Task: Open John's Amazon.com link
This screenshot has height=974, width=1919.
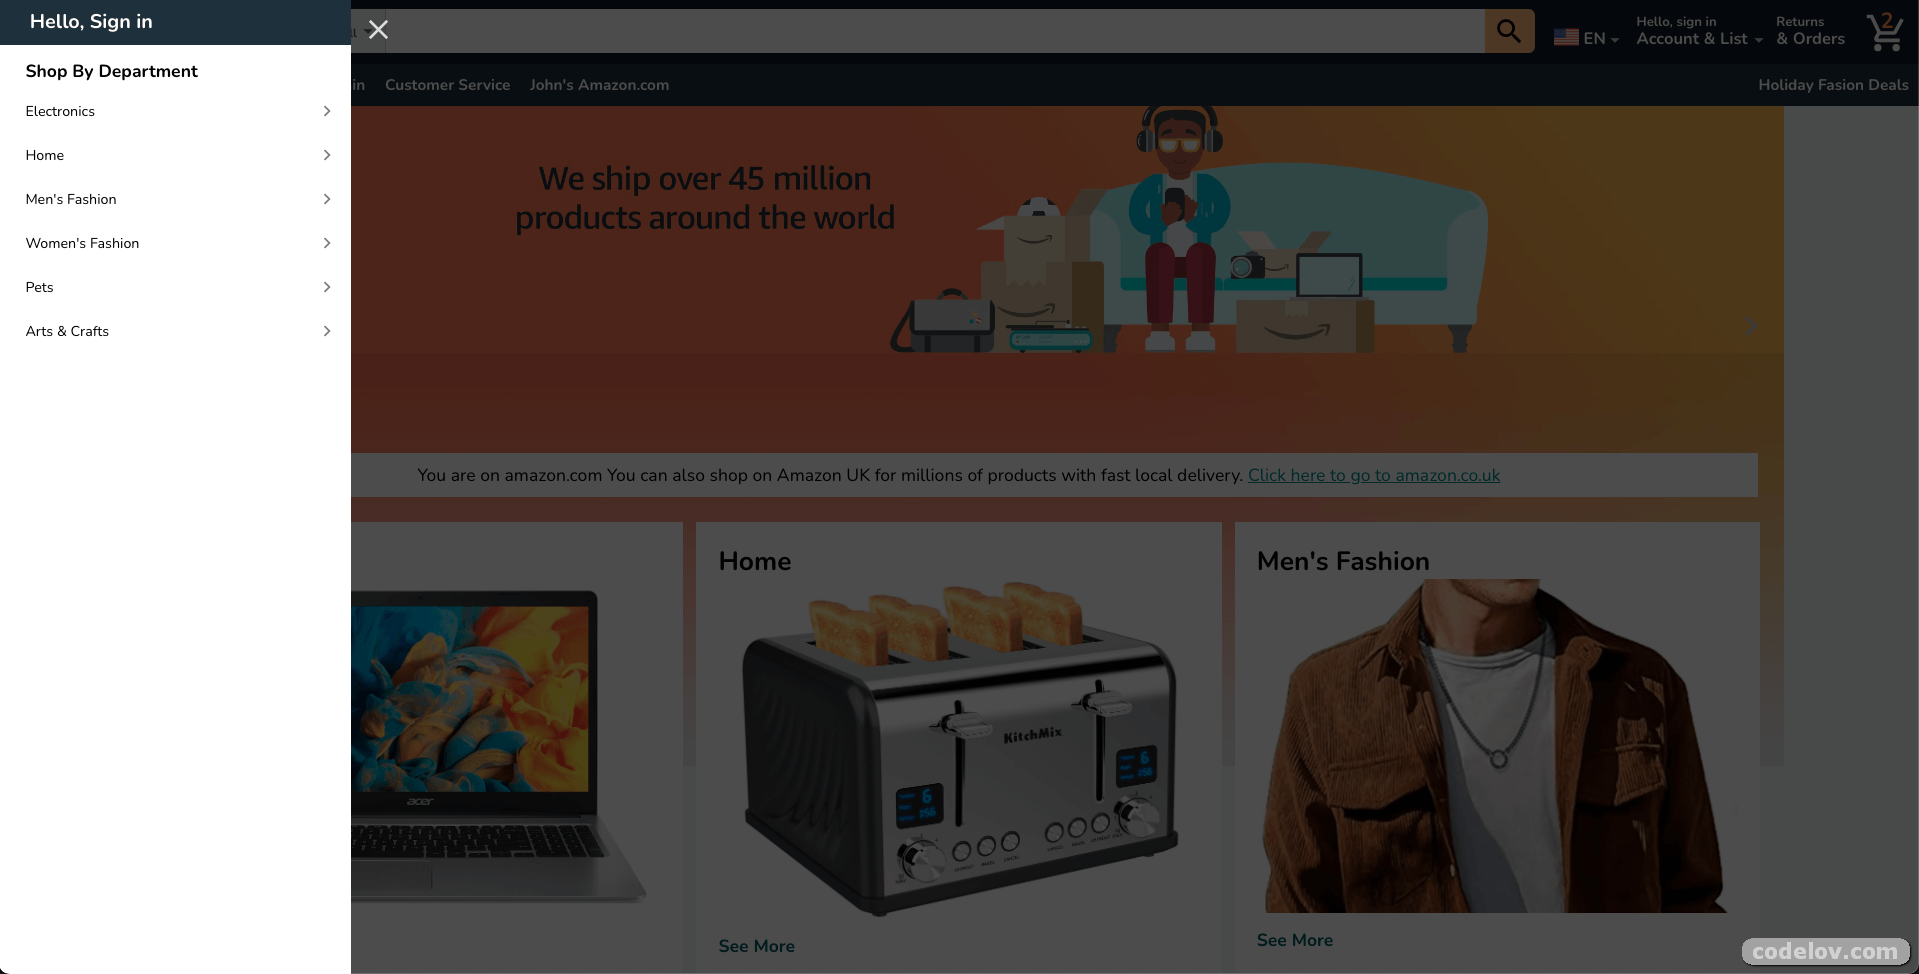Action: click(599, 85)
